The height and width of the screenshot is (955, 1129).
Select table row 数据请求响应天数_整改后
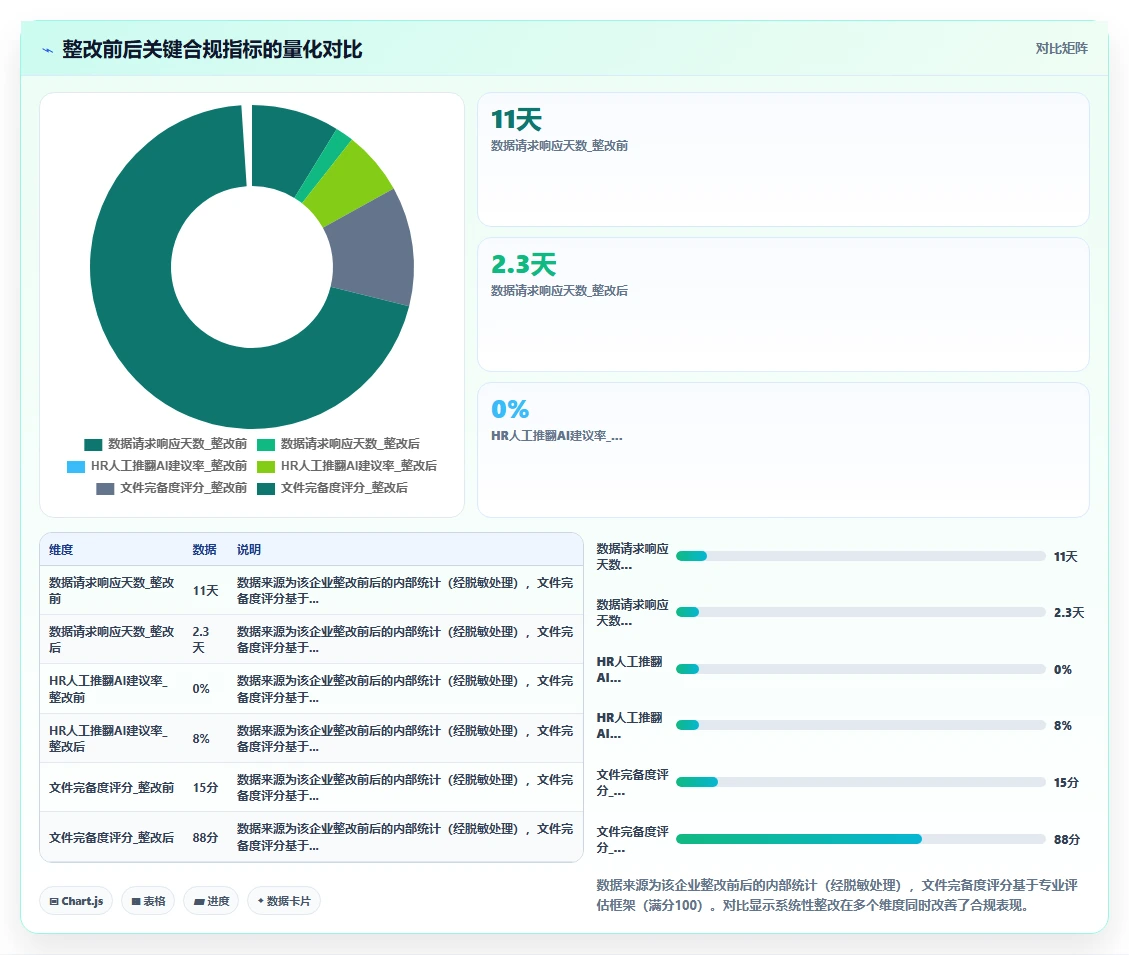pos(311,640)
